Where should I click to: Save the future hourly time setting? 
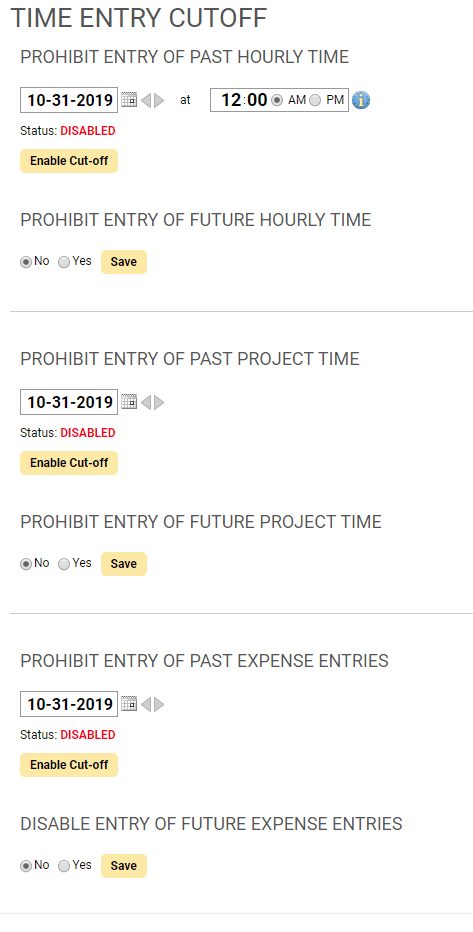tap(124, 262)
